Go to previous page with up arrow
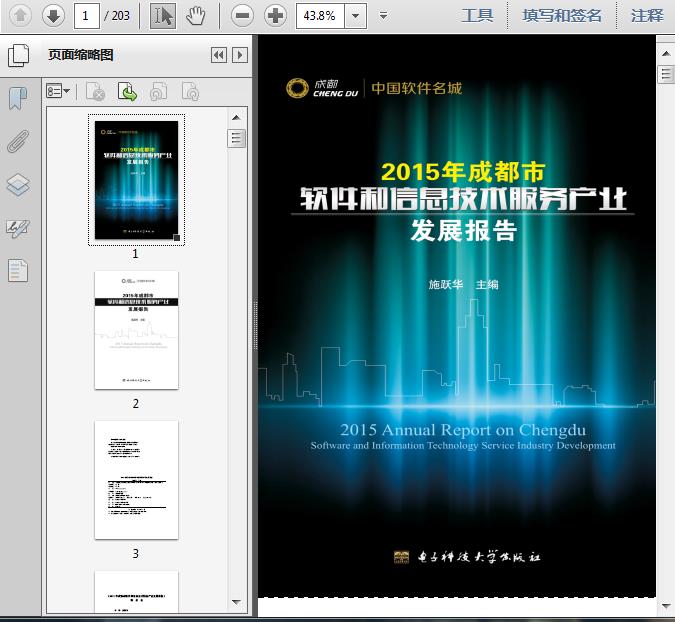This screenshot has width=675, height=622. click(x=20, y=16)
